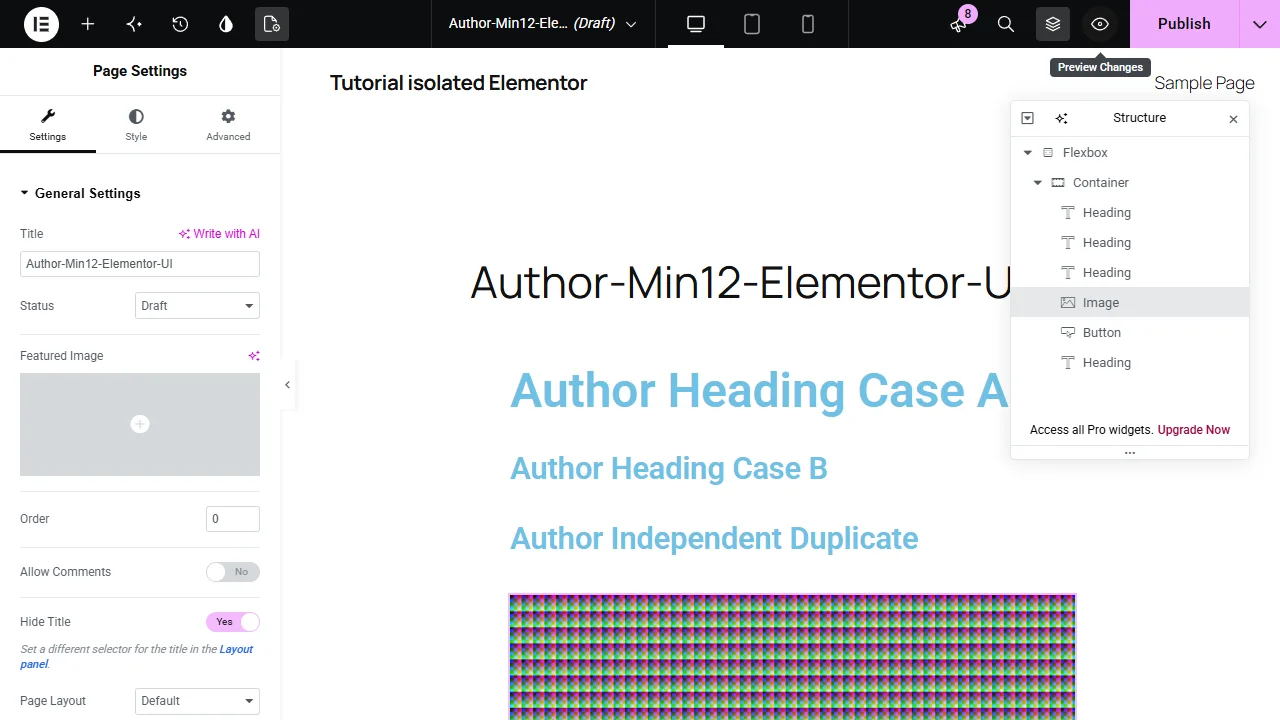Select the Style tab
This screenshot has width=1280, height=720.
[136, 125]
